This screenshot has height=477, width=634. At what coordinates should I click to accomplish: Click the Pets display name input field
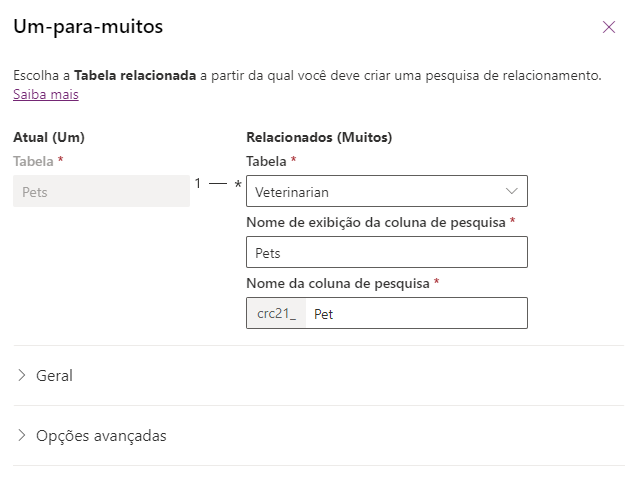387,252
